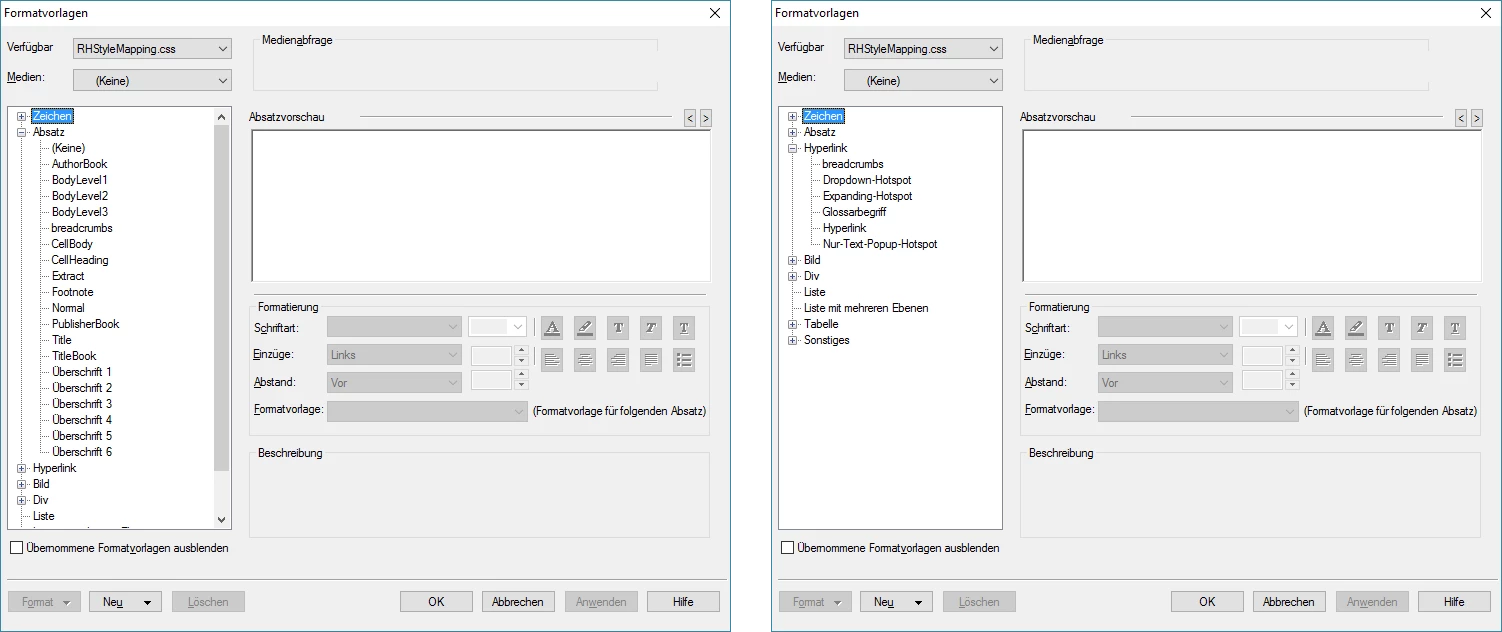Screen dimensions: 1502x632
Task: Select Footnote style in left dialog
Action: pyautogui.click(x=72, y=292)
